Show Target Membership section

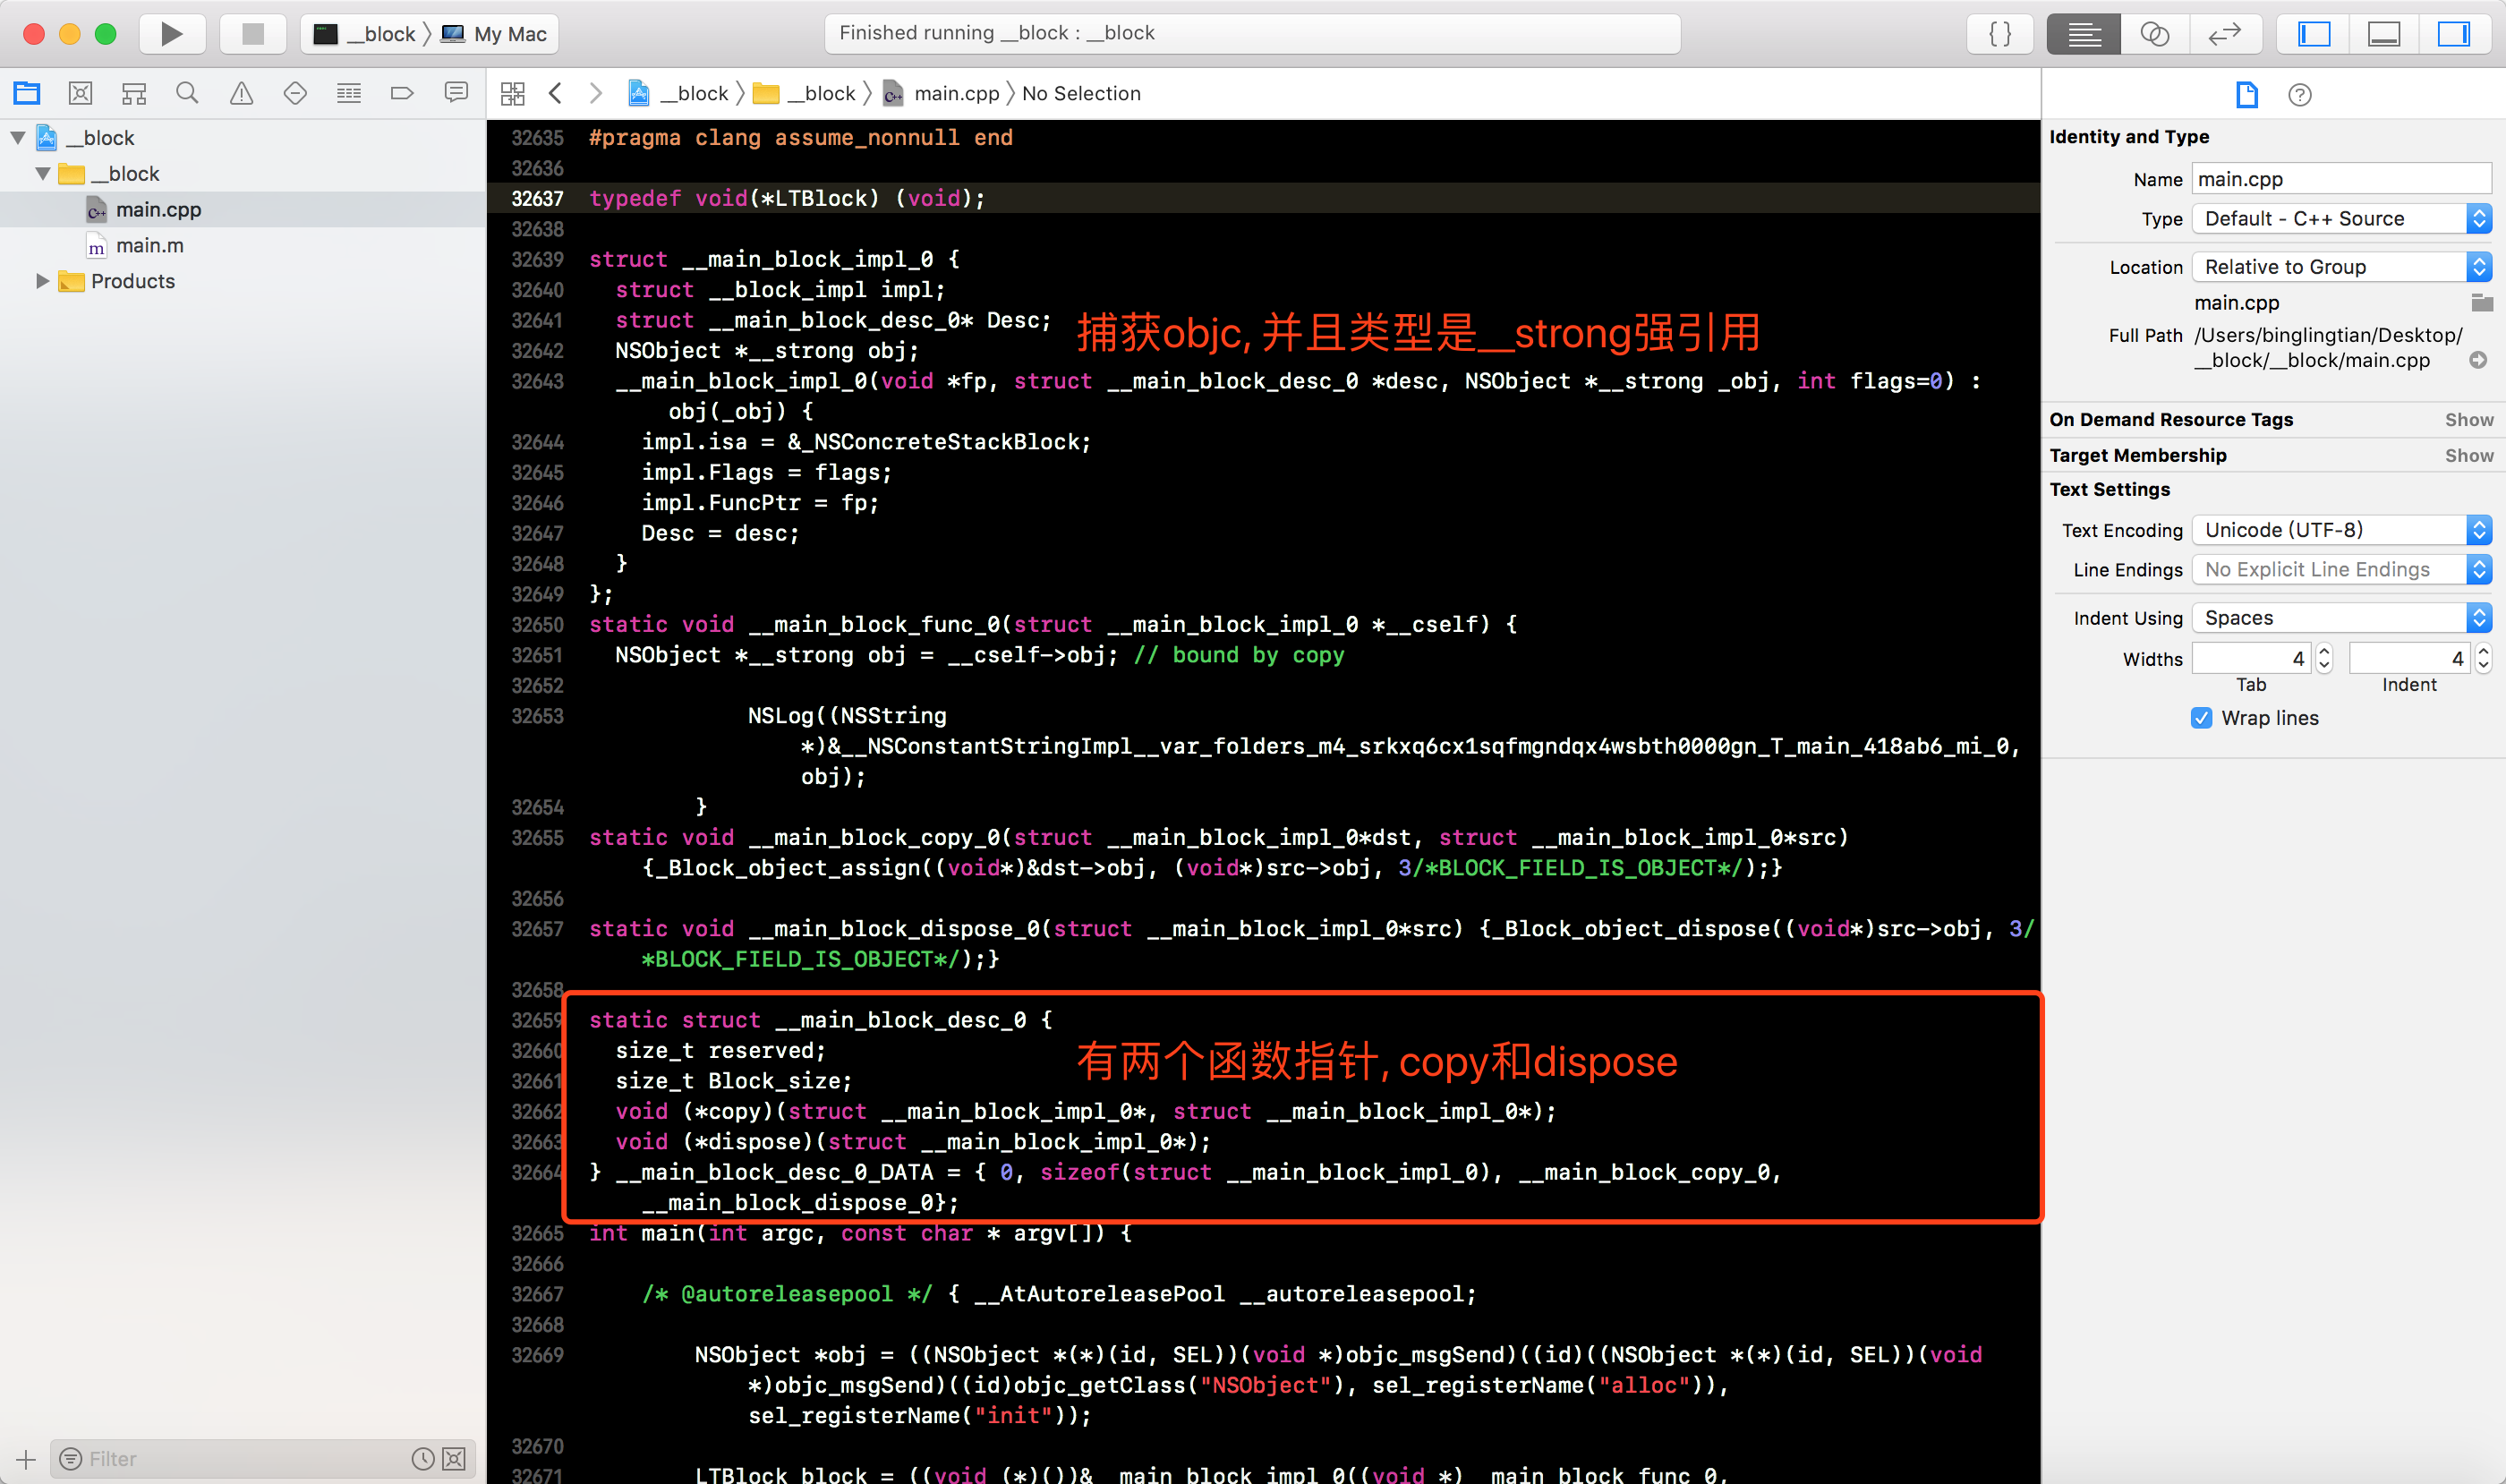[x=2469, y=455]
